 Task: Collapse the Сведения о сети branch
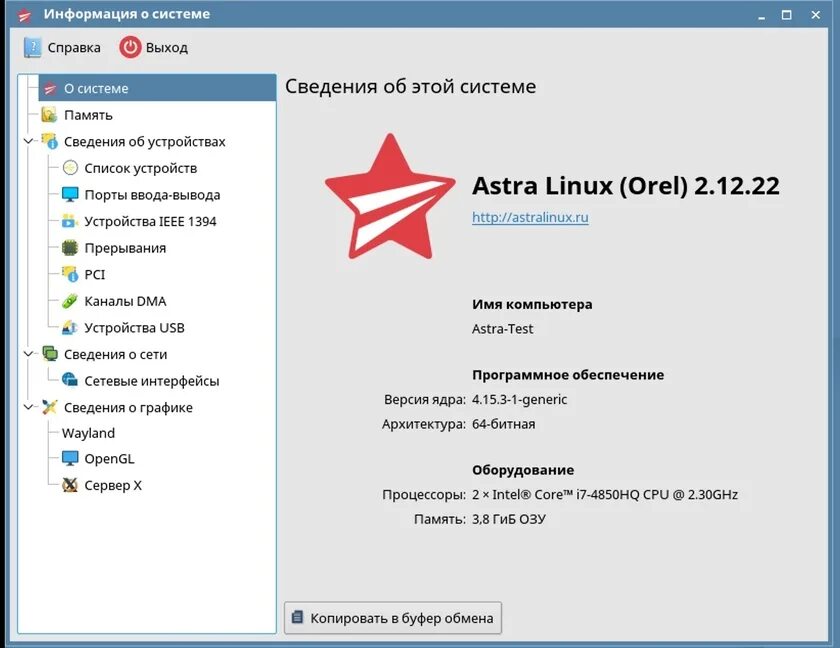(28, 354)
